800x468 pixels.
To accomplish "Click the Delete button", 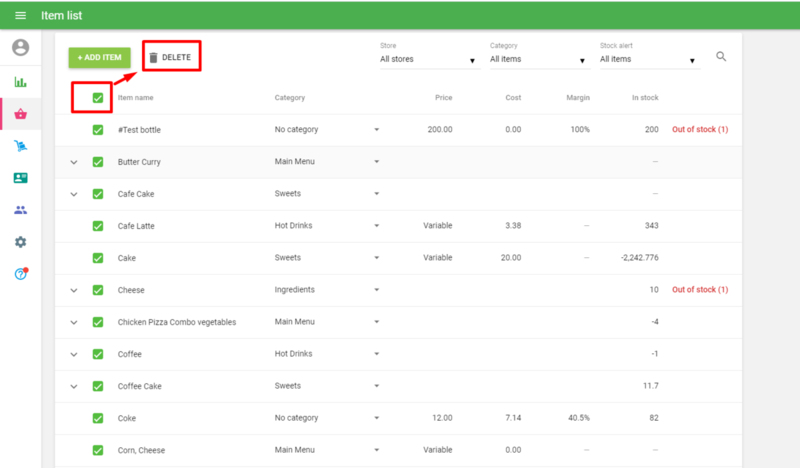I will (170, 57).
